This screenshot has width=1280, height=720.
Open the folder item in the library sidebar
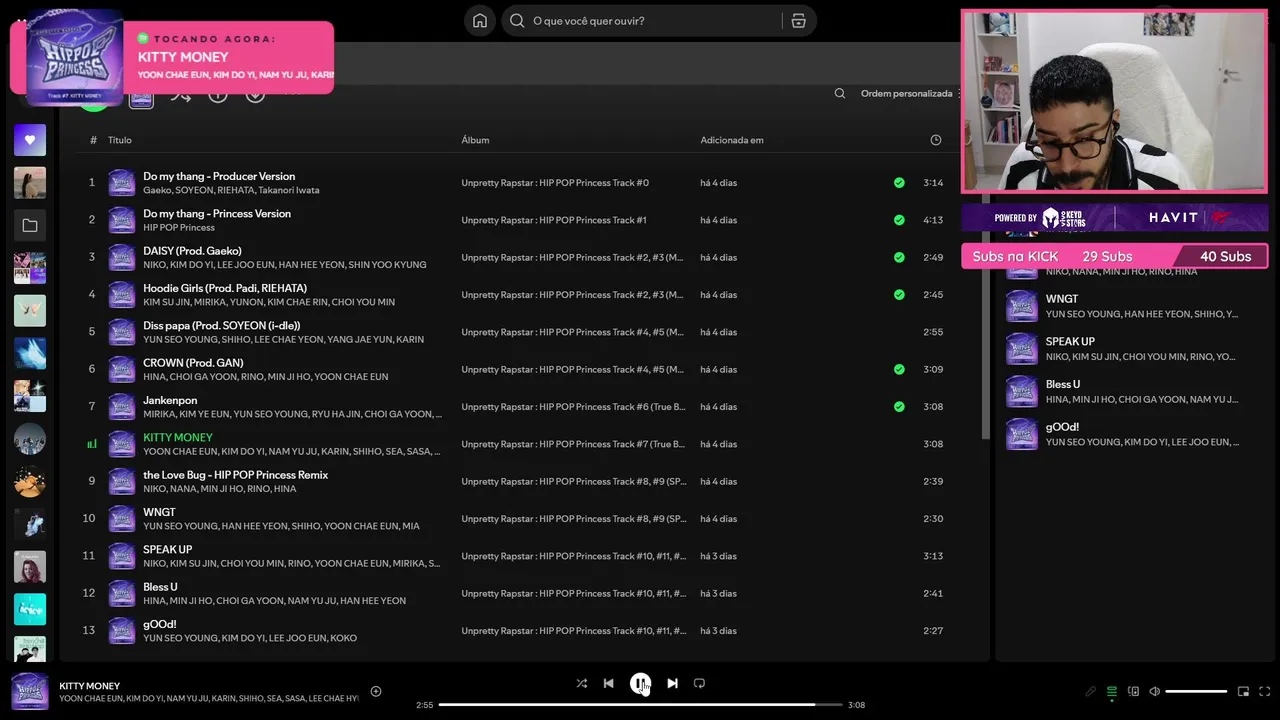pos(30,226)
